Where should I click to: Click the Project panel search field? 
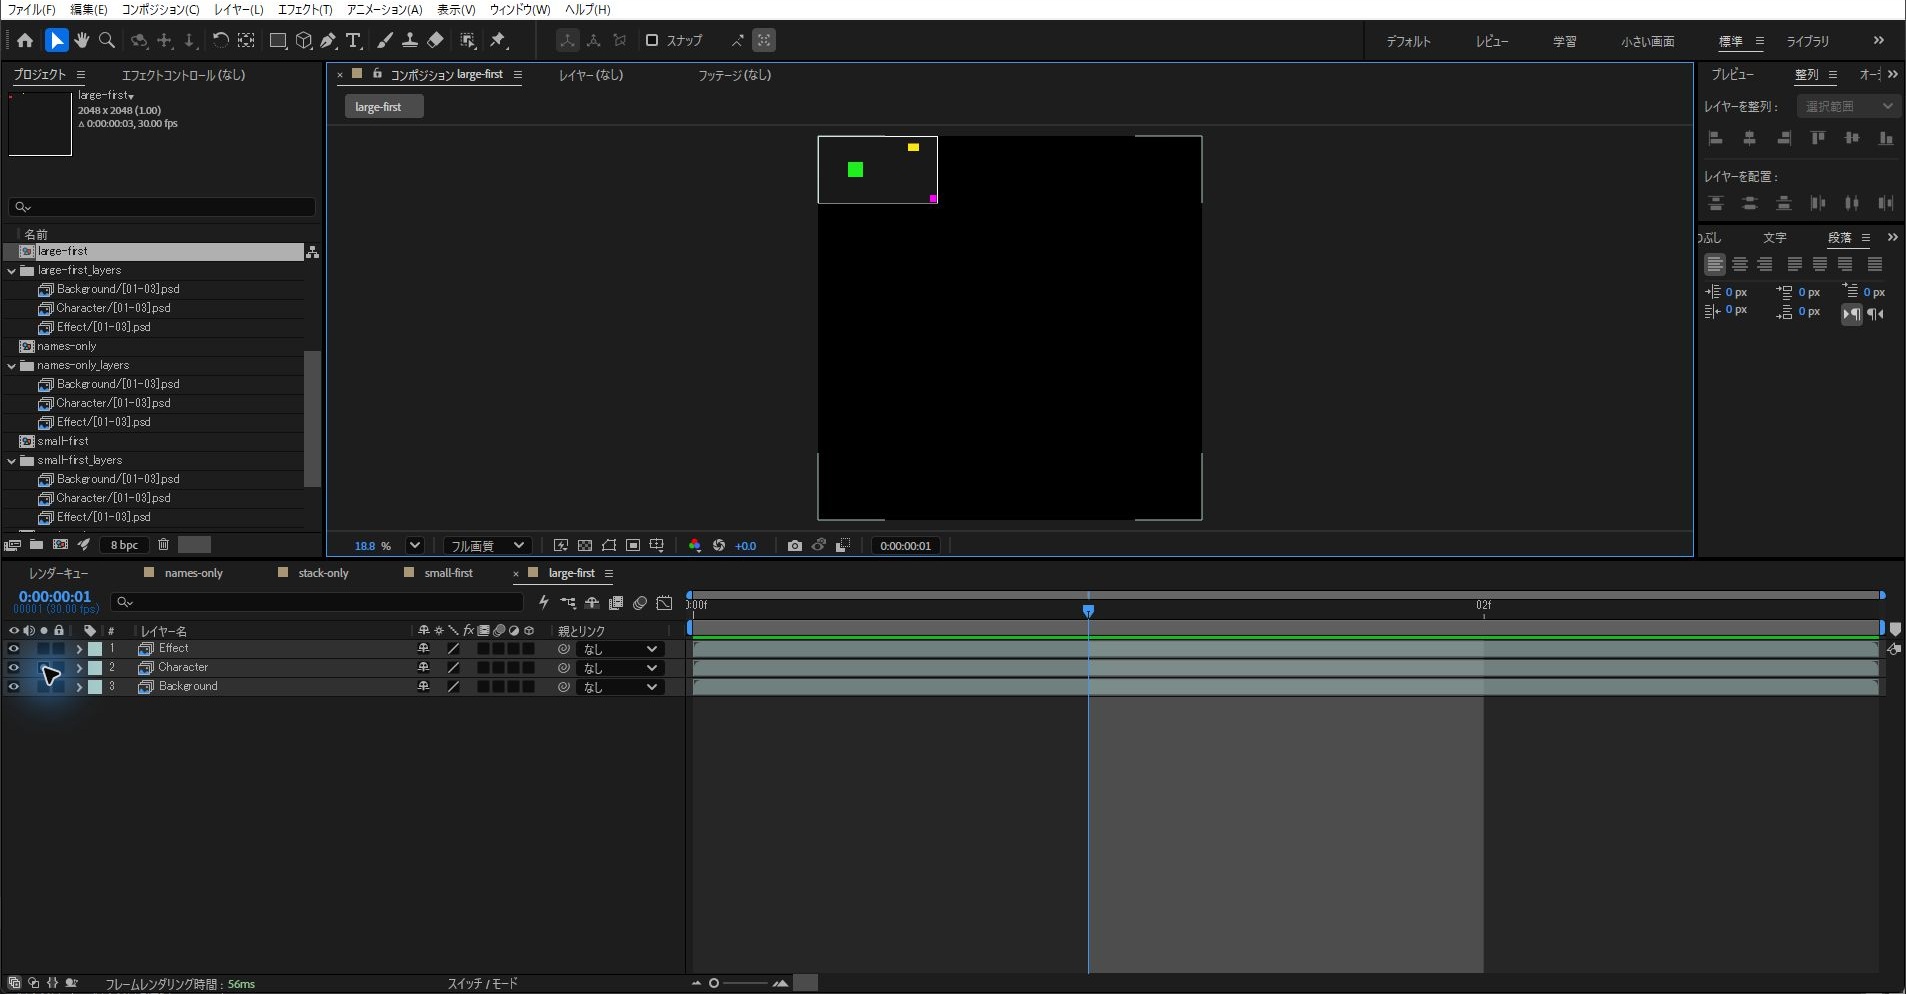tap(162, 207)
